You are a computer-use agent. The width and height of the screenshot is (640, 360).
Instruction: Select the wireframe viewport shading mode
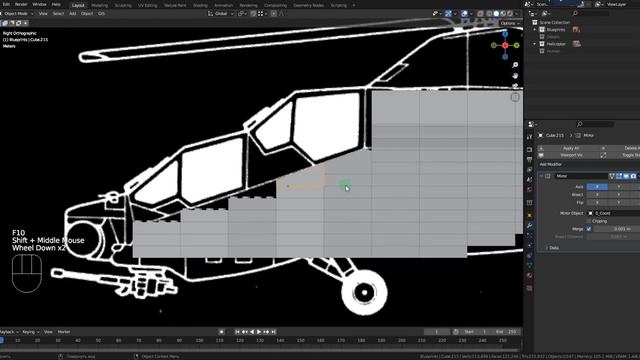[489, 13]
